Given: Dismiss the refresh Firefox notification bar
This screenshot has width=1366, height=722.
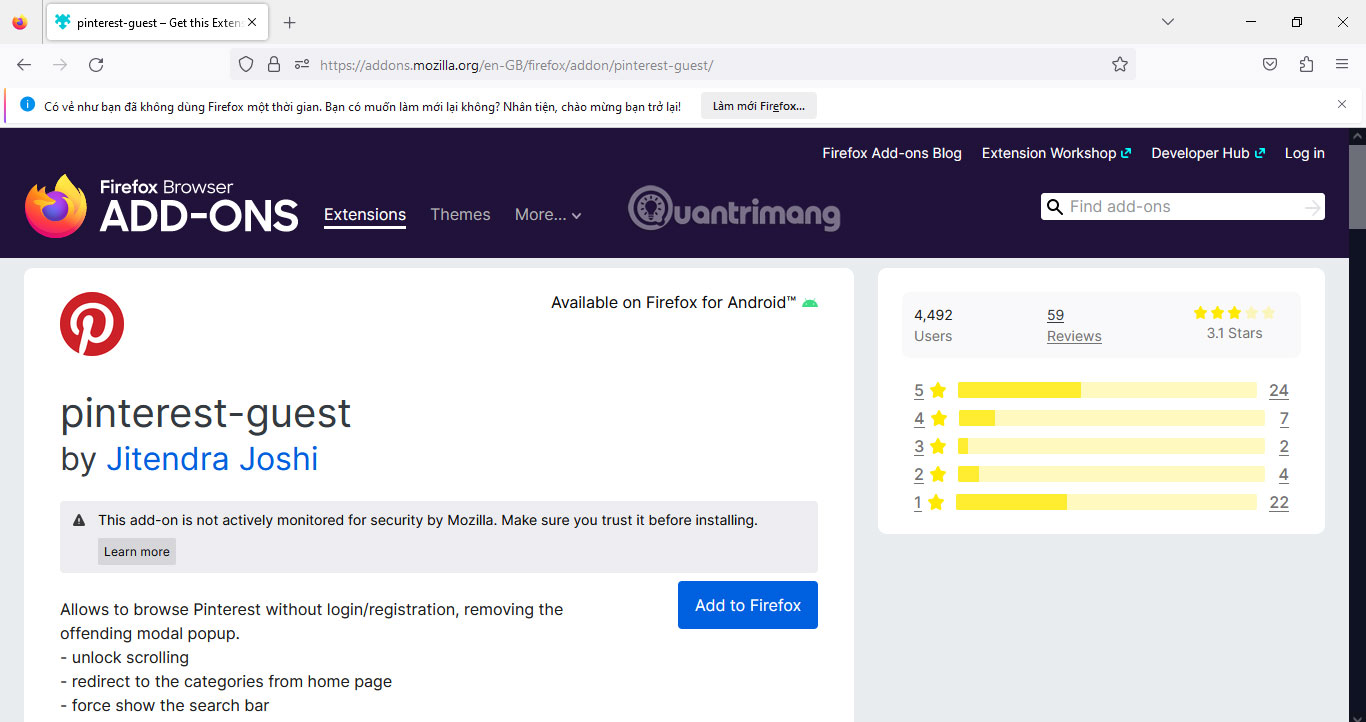Looking at the screenshot, I should pos(1342,104).
